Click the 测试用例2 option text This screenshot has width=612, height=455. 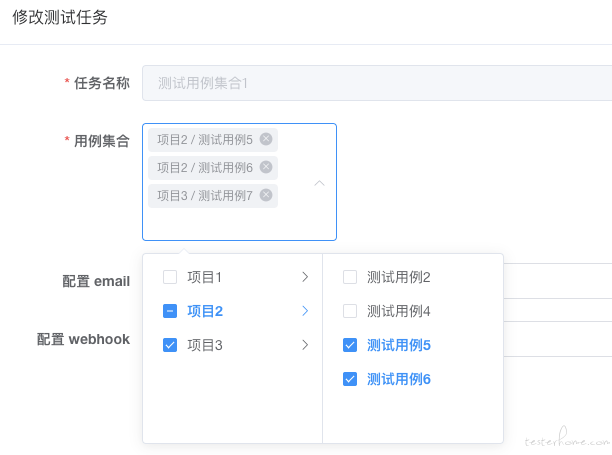coord(399,277)
